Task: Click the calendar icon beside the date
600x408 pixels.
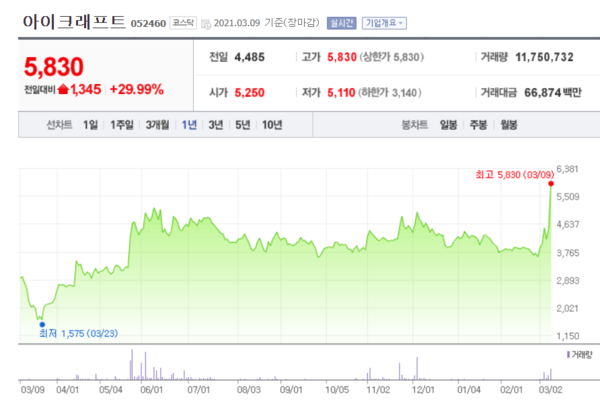Action: tap(206, 24)
